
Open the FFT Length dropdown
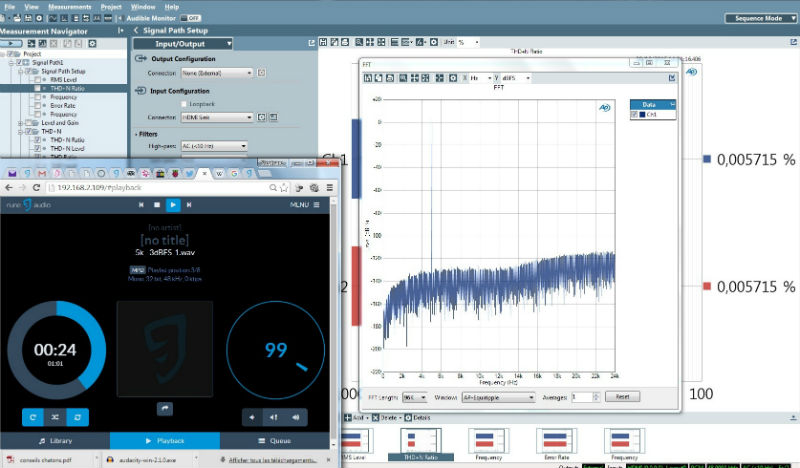(415, 397)
